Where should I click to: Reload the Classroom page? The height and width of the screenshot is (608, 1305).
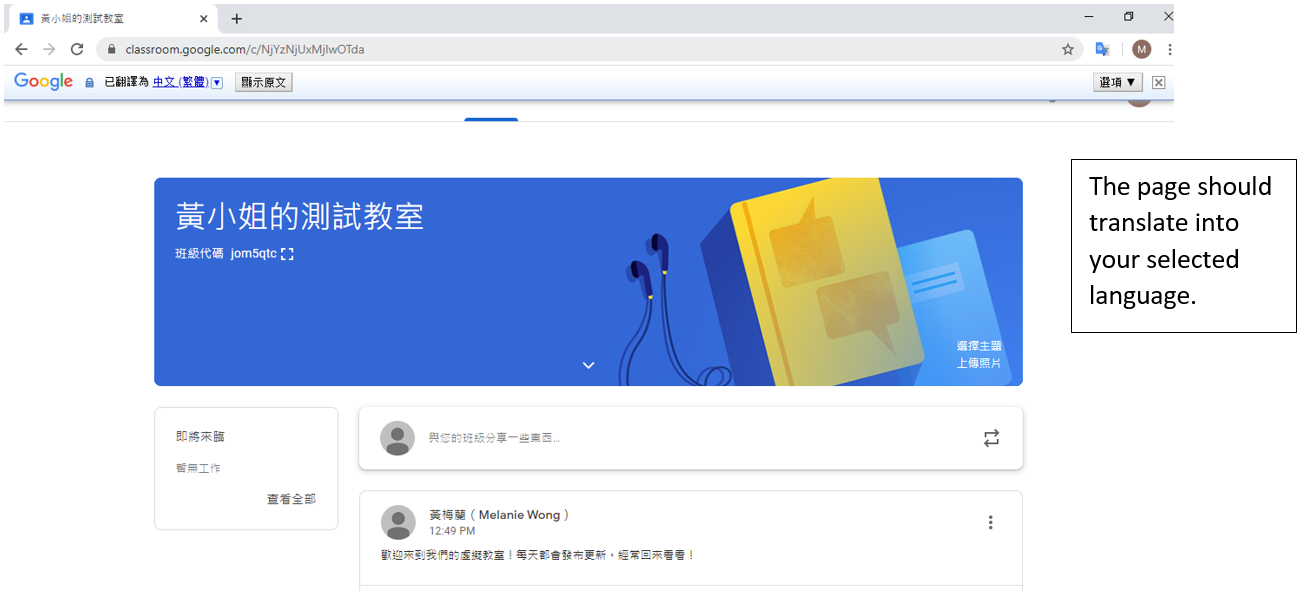point(77,49)
